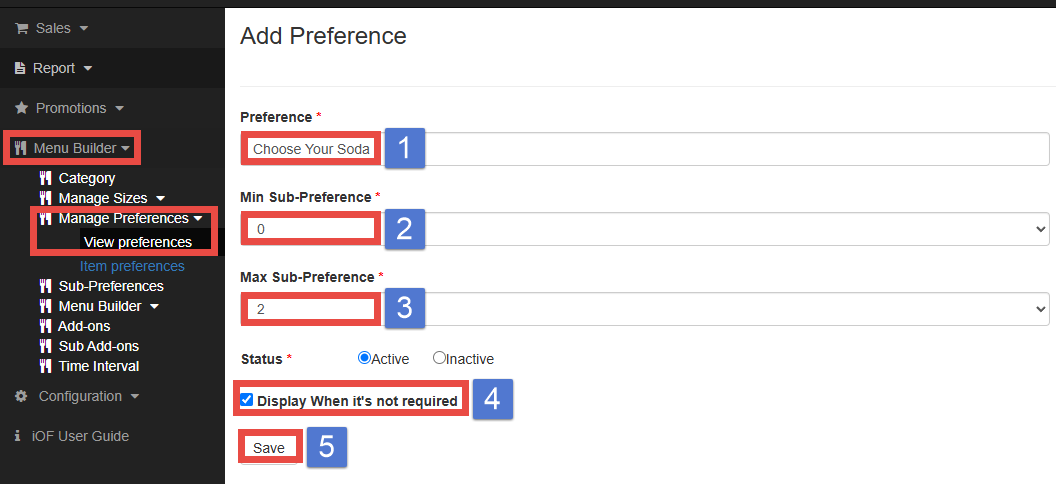Open the Min Sub-Preference dropdown
This screenshot has height=484, width=1056.
click(644, 229)
